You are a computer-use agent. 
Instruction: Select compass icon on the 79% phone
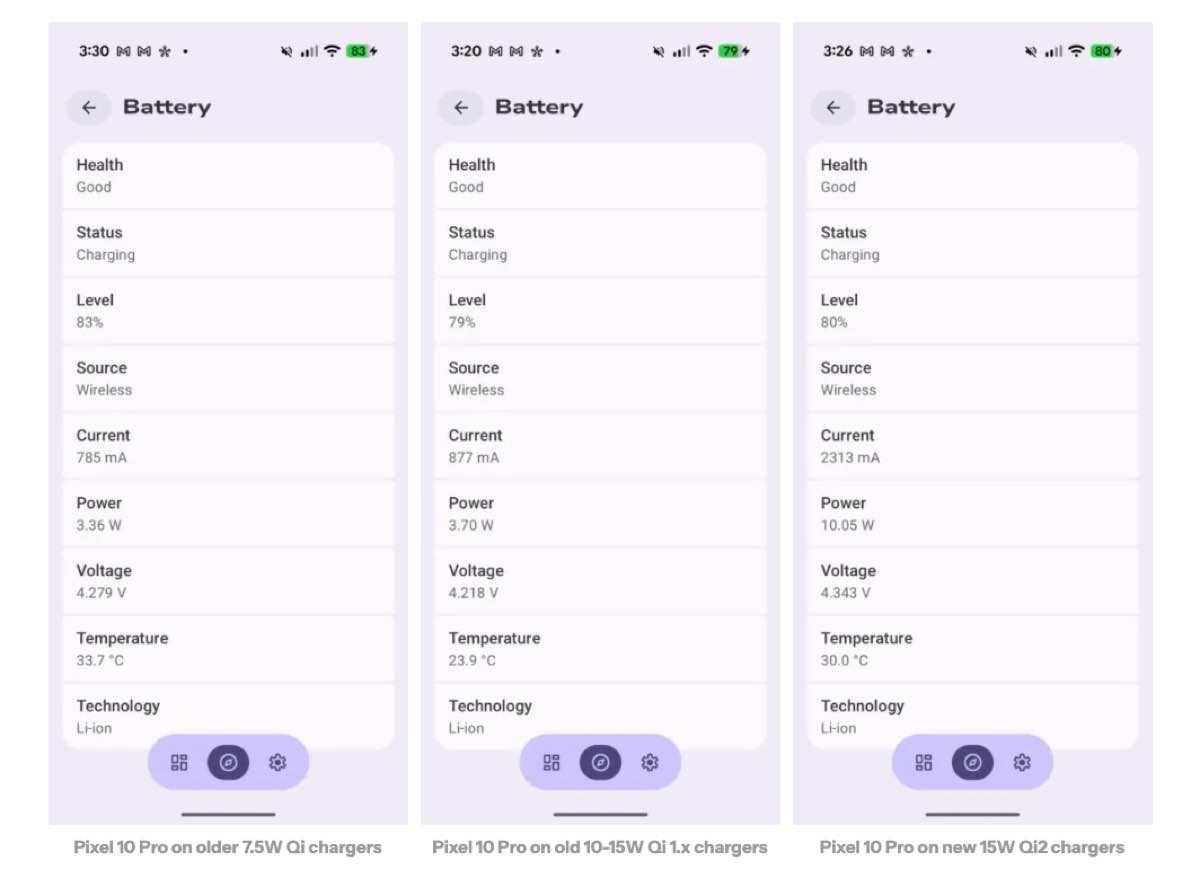(600, 763)
